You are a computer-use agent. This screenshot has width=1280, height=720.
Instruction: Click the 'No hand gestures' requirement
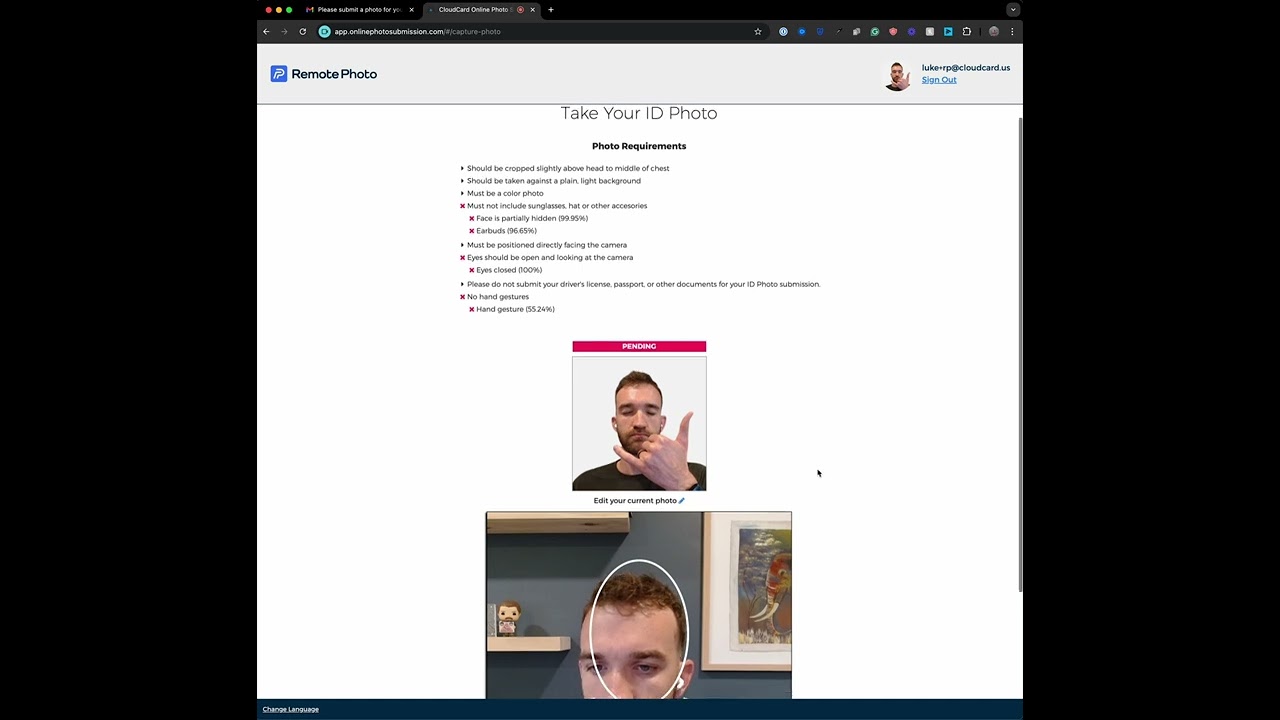tap(498, 297)
